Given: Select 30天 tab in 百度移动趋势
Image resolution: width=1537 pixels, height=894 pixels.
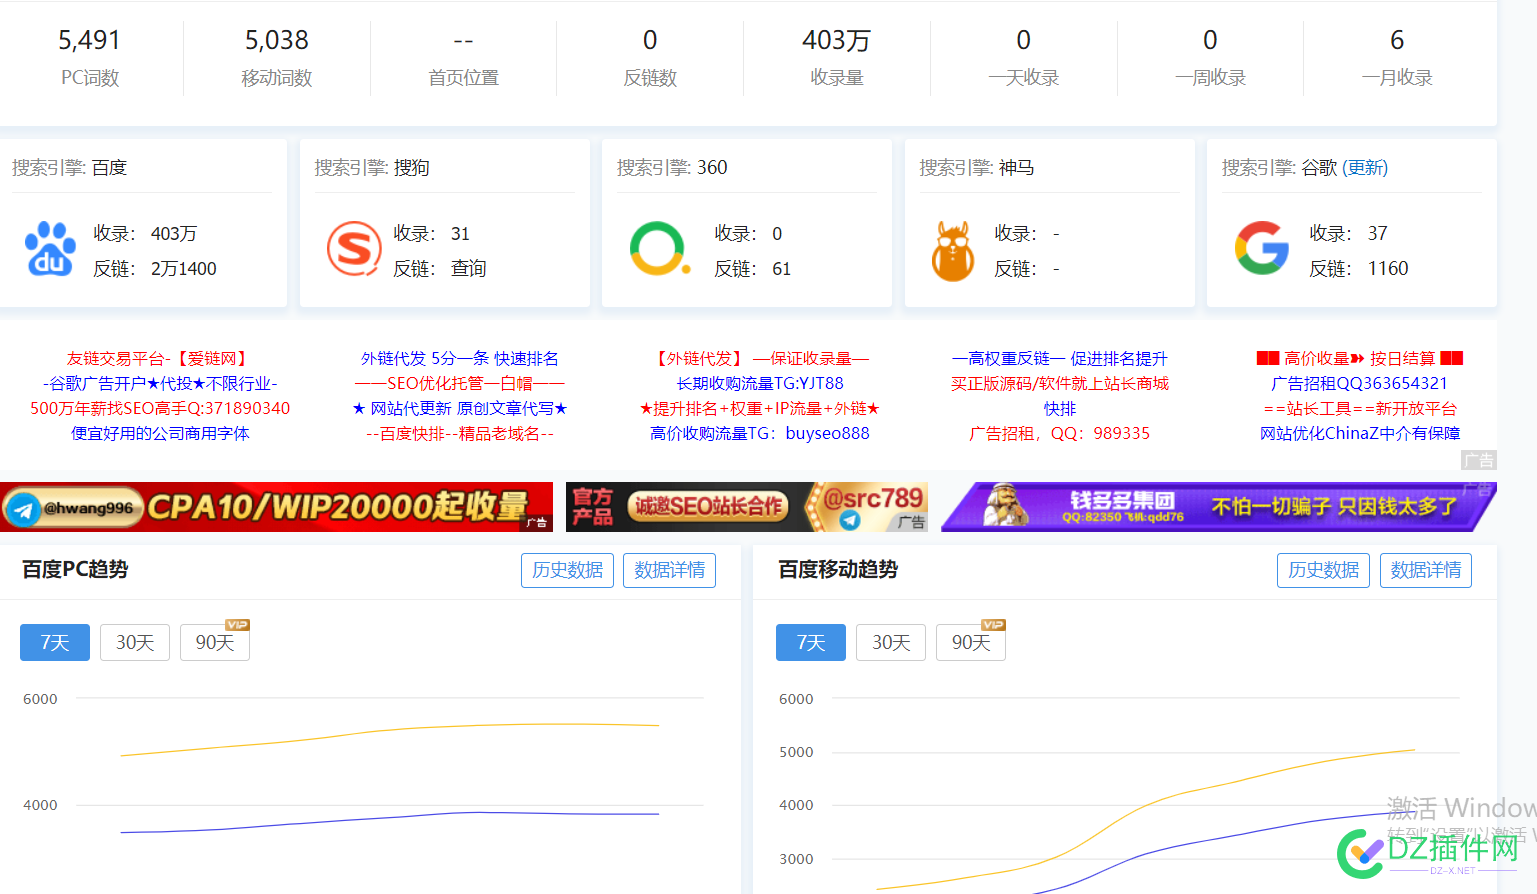Looking at the screenshot, I should point(891,642).
